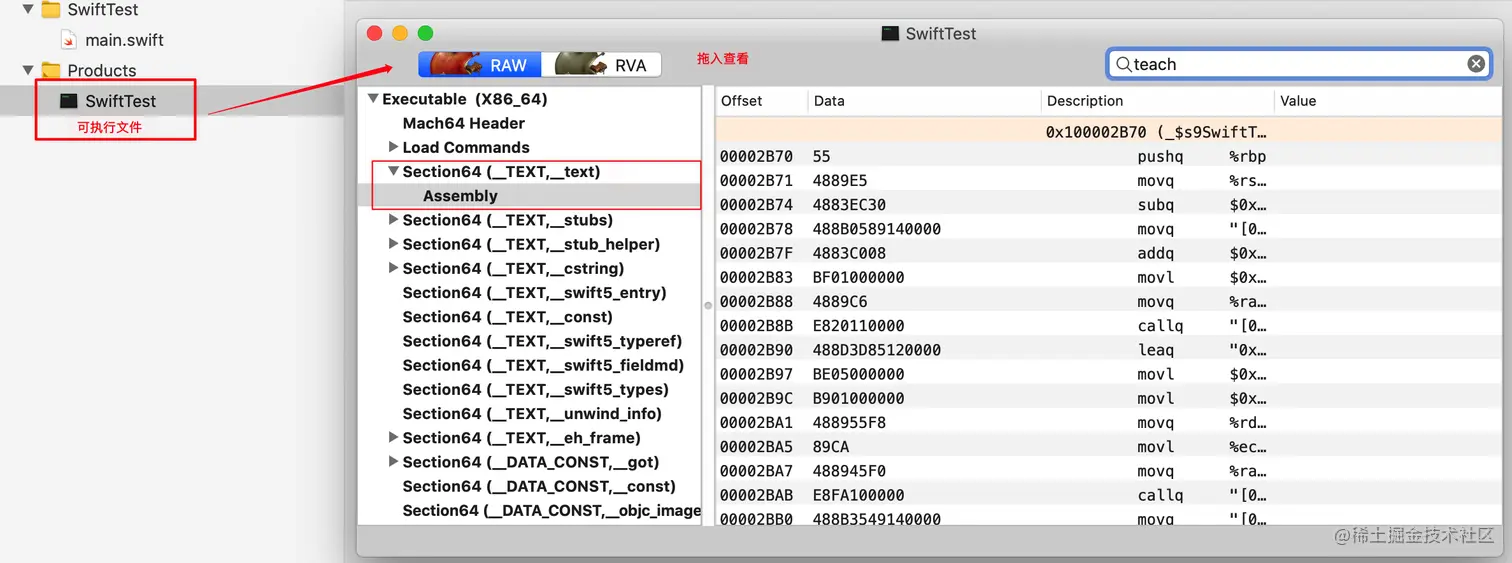1512x563 pixels.
Task: Click data cell E8FA100000
Action: tap(859, 495)
